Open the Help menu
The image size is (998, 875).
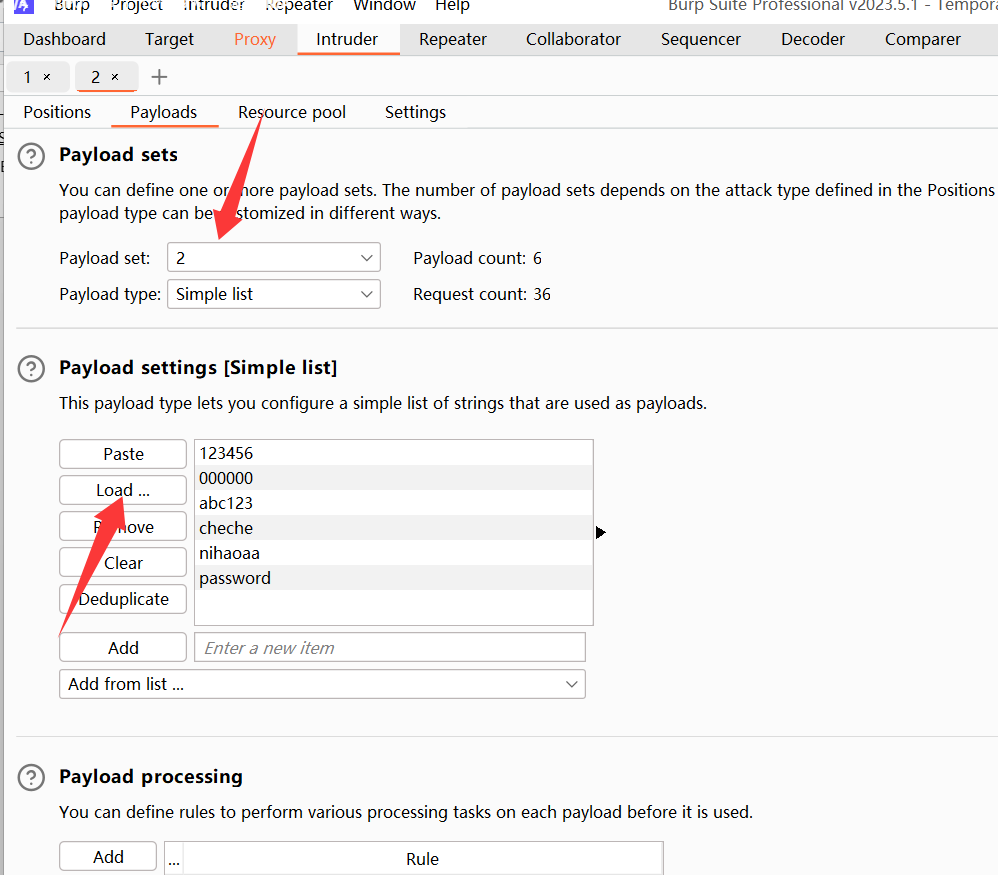pyautogui.click(x=453, y=6)
